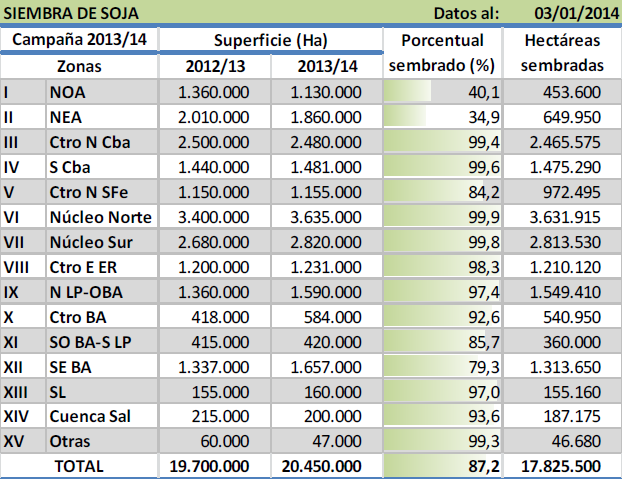The height and width of the screenshot is (479, 622).
Task: Select the 2012/13 sub-header cell
Action: coord(213,66)
